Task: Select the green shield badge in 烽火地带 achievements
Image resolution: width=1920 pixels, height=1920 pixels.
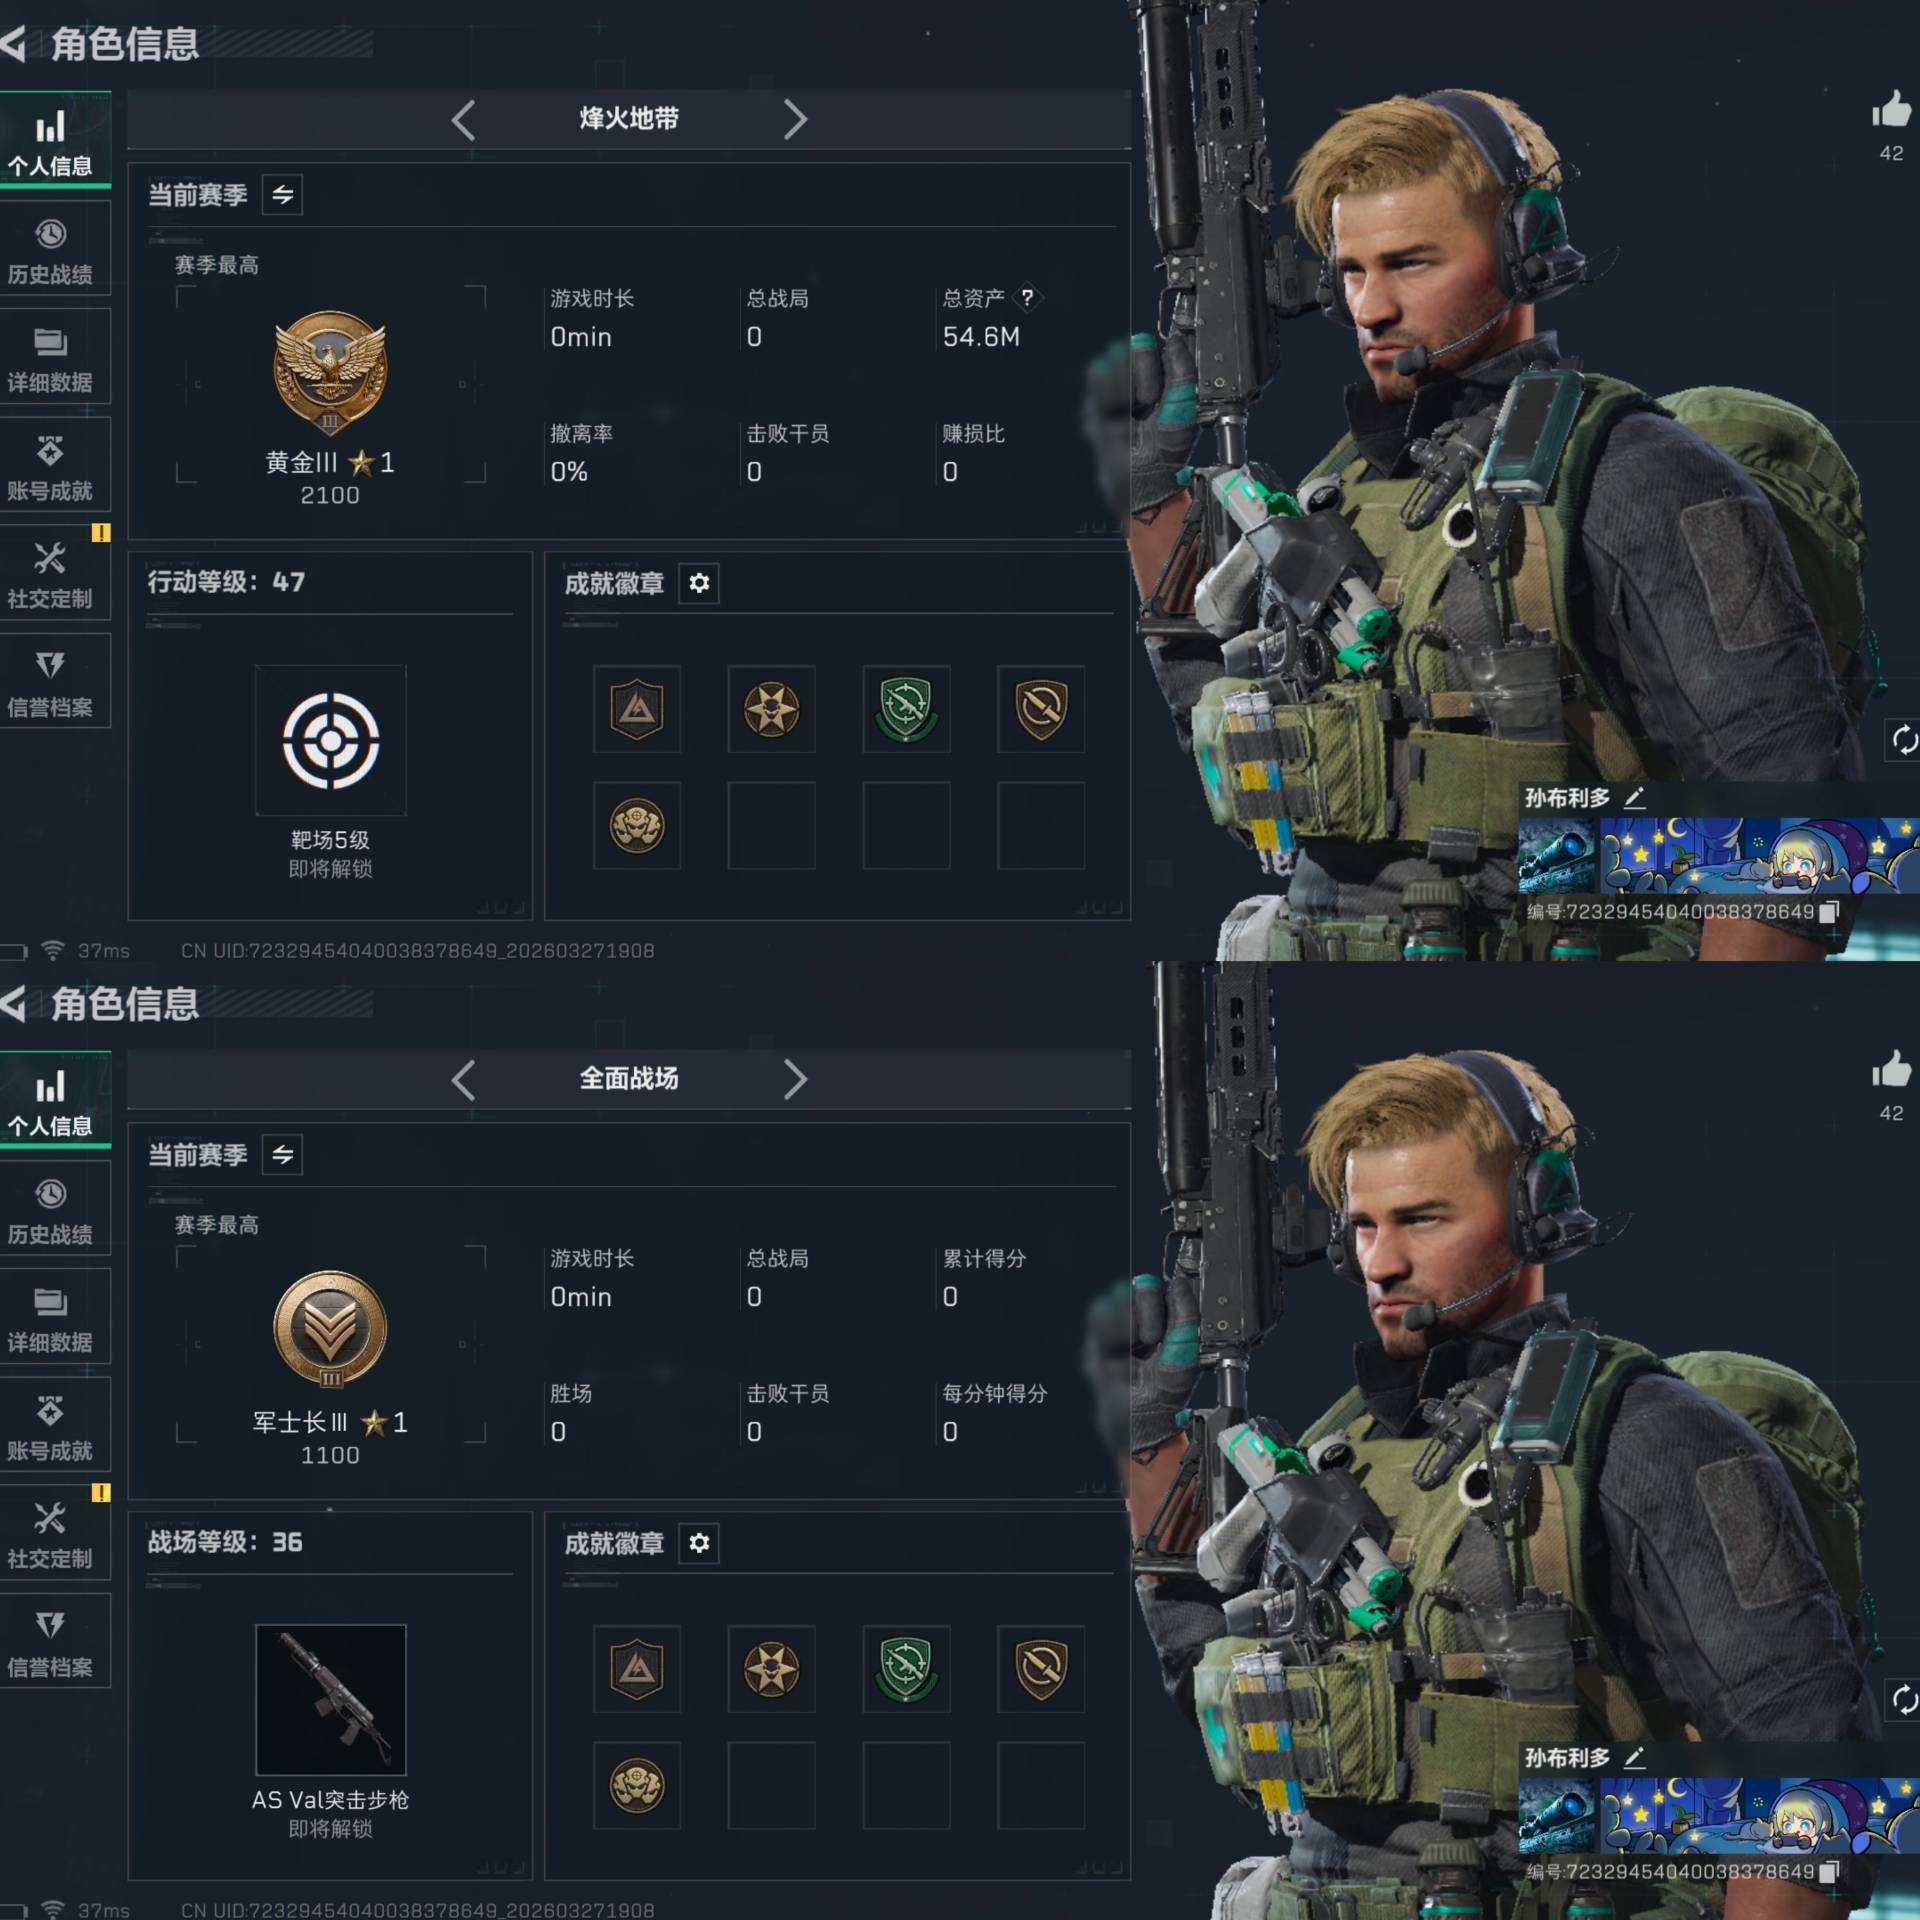Action: (x=906, y=709)
